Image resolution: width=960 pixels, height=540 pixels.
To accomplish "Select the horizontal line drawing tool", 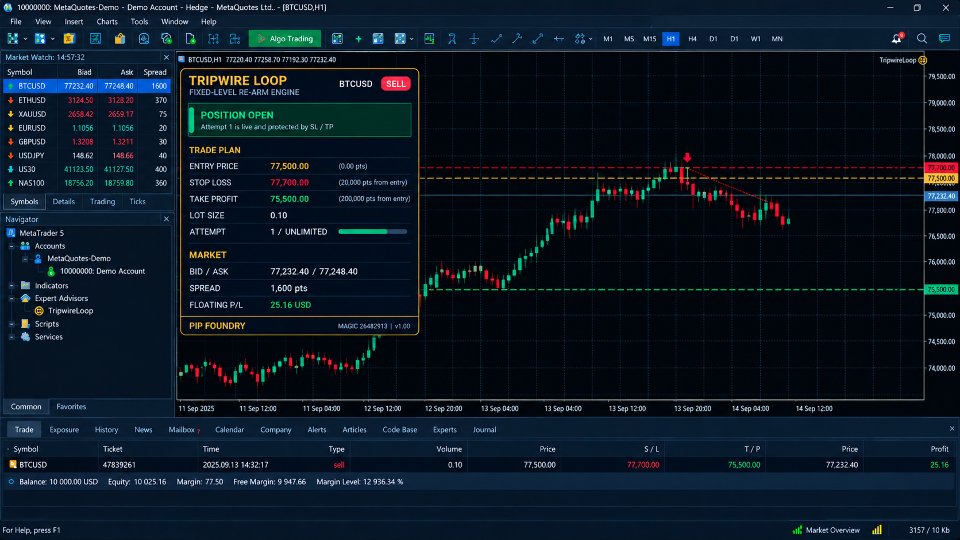I will 558,39.
